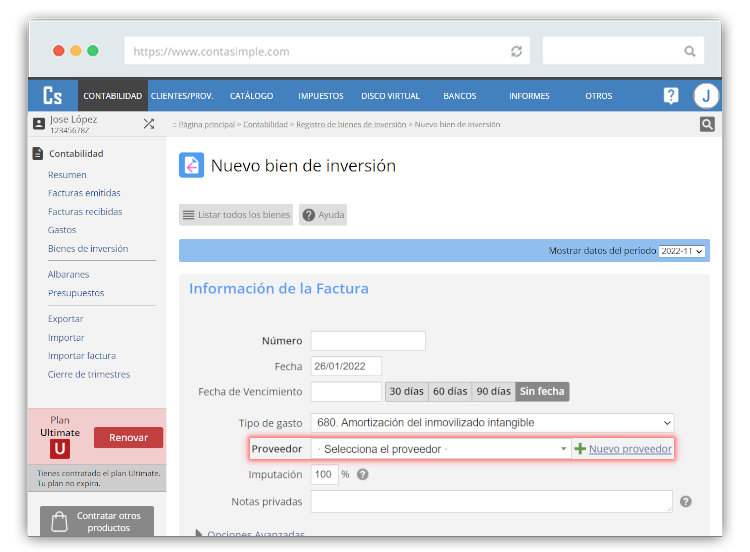Open Importar in the sidebar
The height and width of the screenshot is (552, 750).
(66, 338)
